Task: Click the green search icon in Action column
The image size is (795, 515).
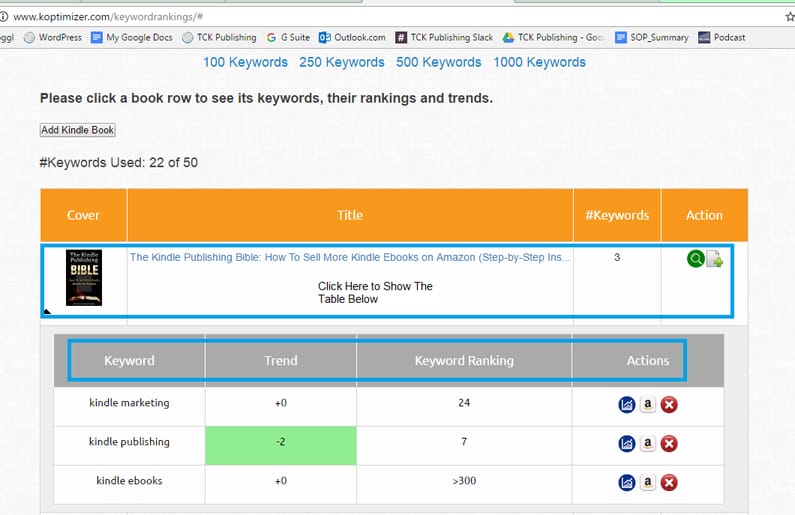Action: [696, 259]
